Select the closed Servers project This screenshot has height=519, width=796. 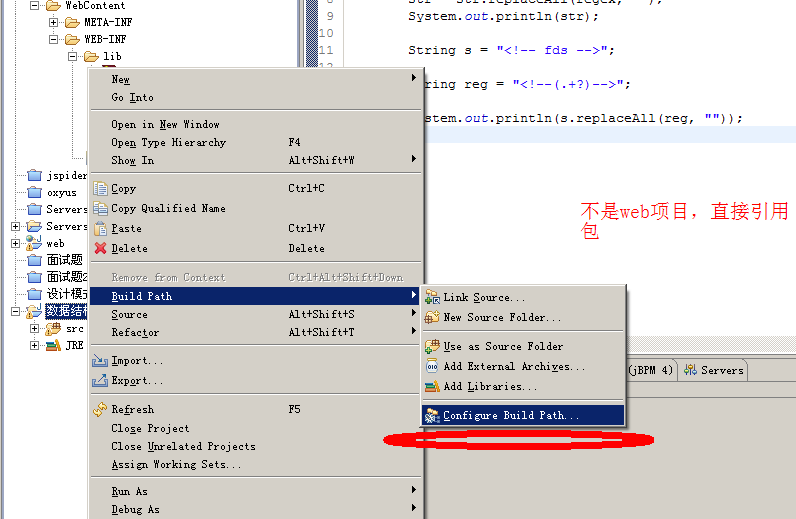point(67,209)
